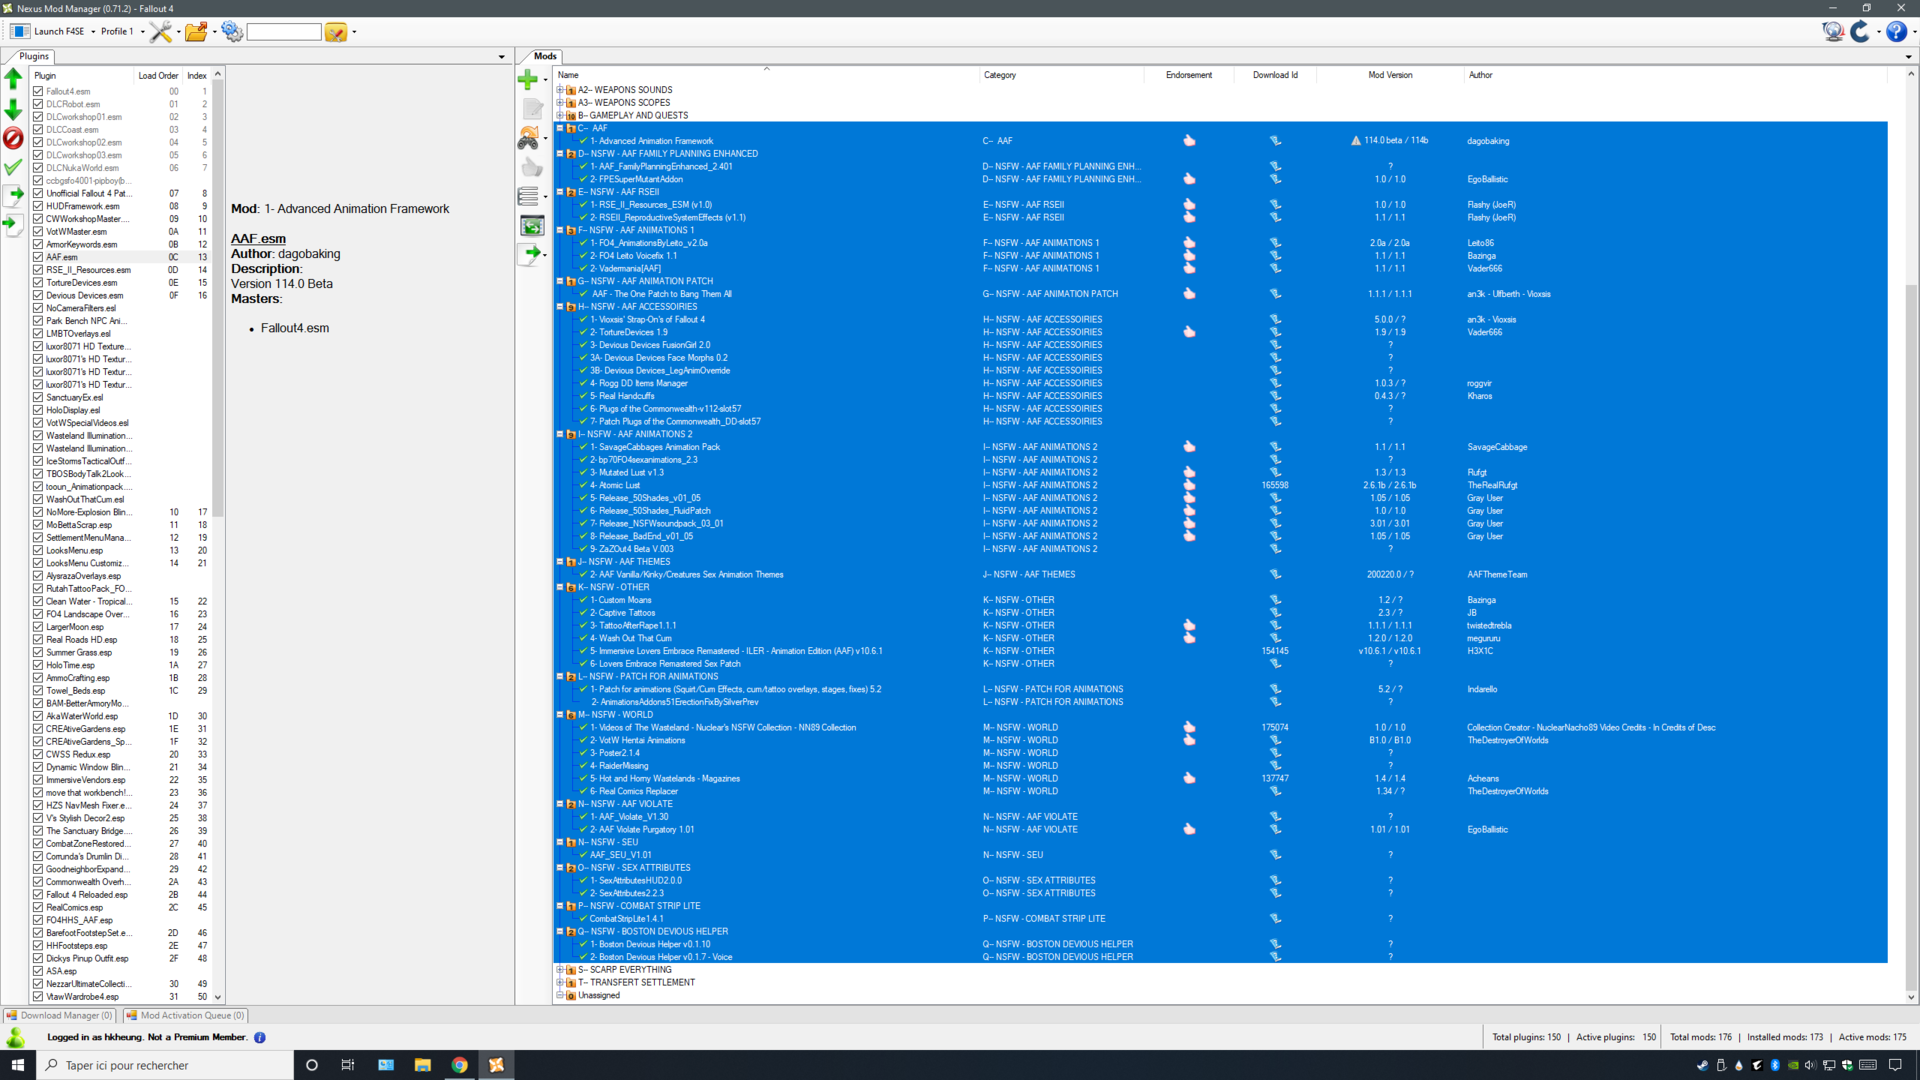
Task: Sort mods by Author column header
Action: (1480, 75)
